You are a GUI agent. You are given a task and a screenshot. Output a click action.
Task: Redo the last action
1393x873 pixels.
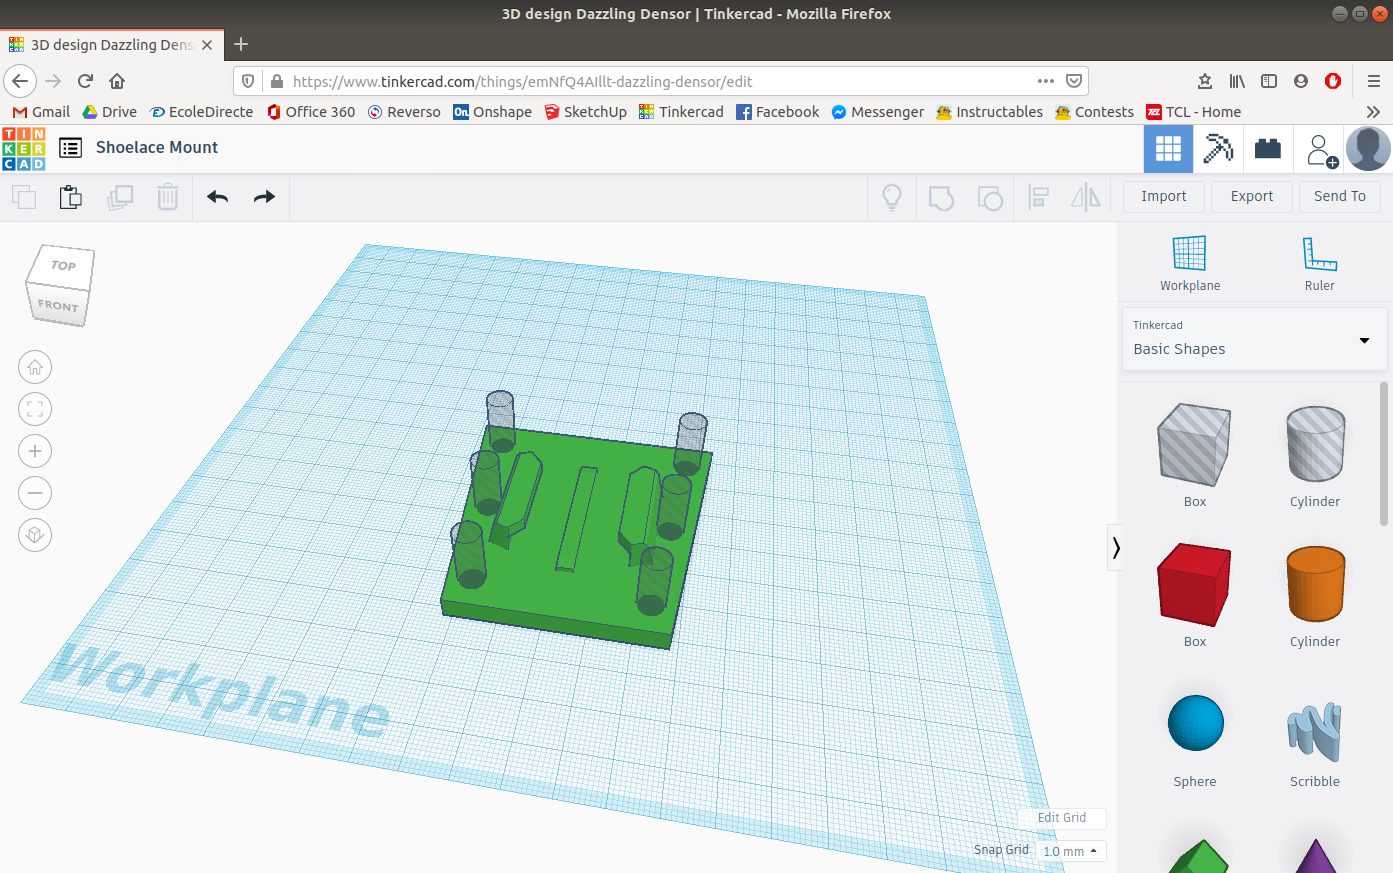point(264,197)
